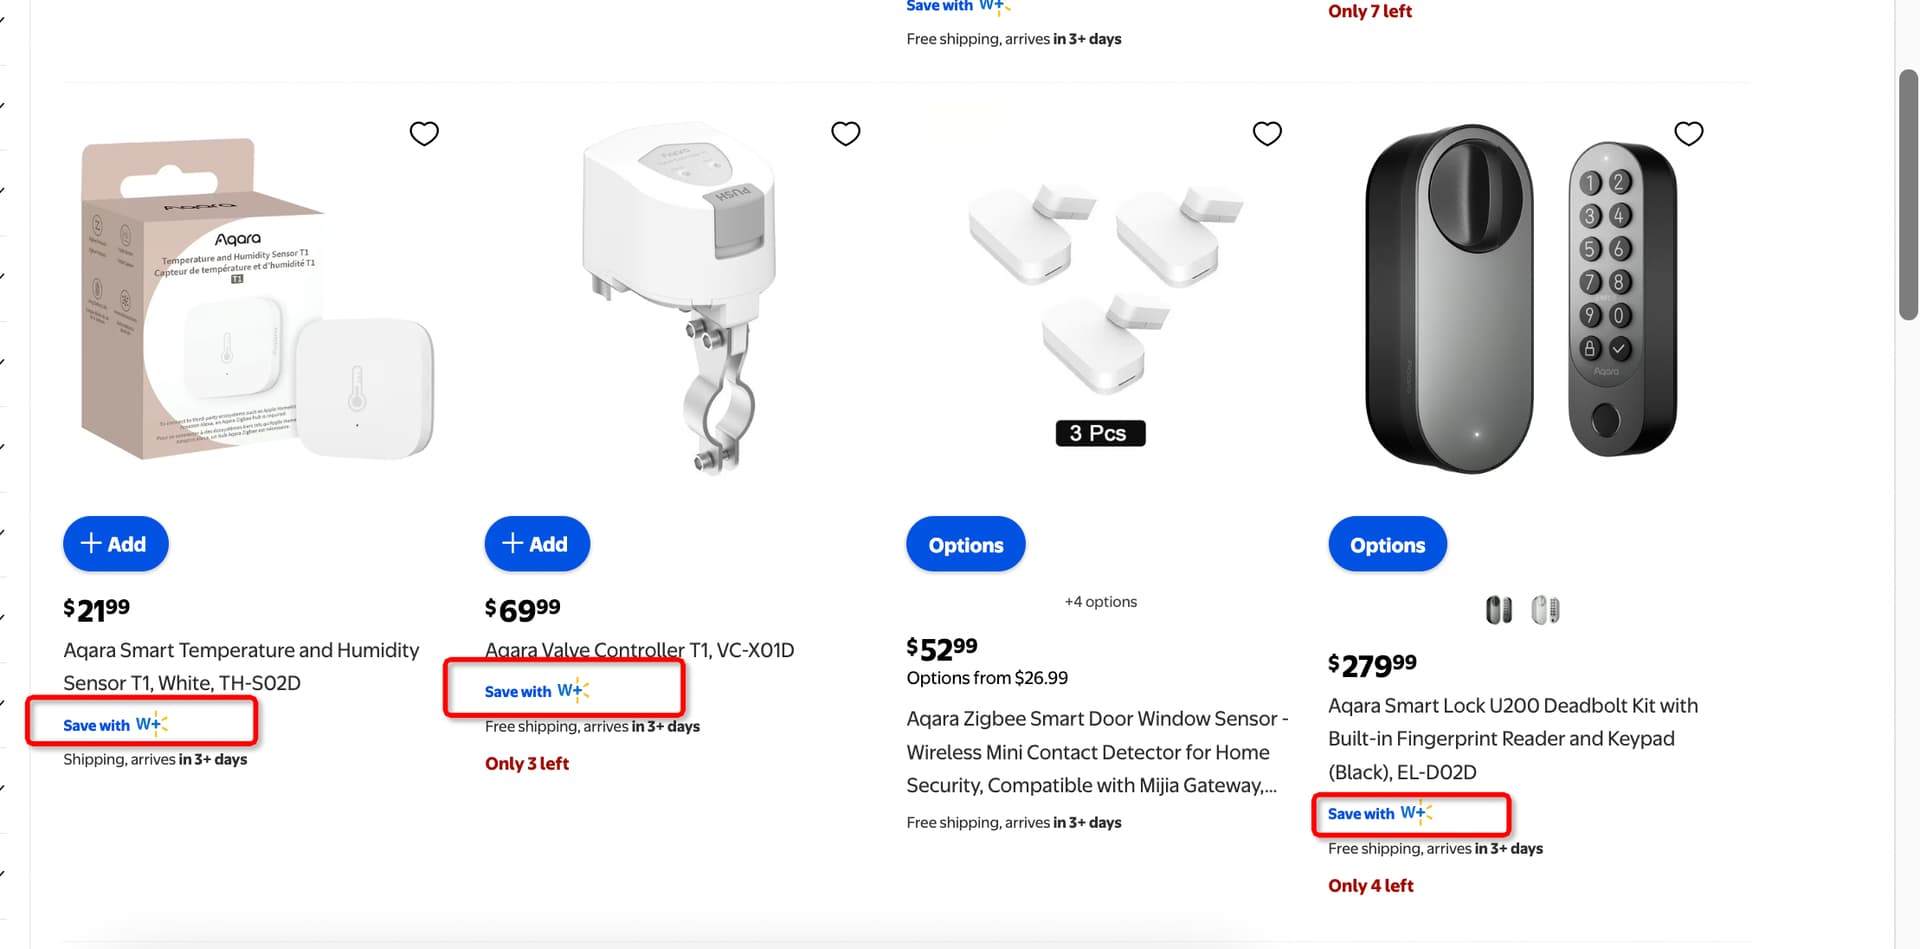Viewport: 1920px width, 949px height.
Task: Click the Smart Lock U200 product image
Action: tap(1520, 300)
